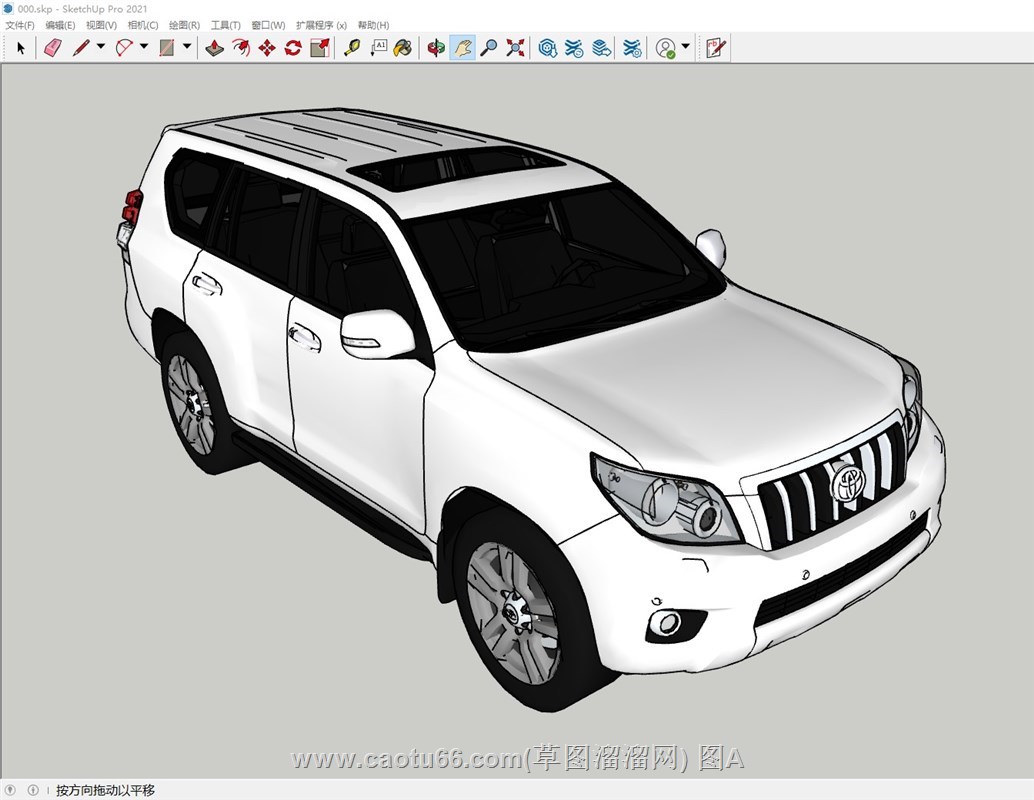Open the 相机(C) menu
1034x800 pixels.
143,25
